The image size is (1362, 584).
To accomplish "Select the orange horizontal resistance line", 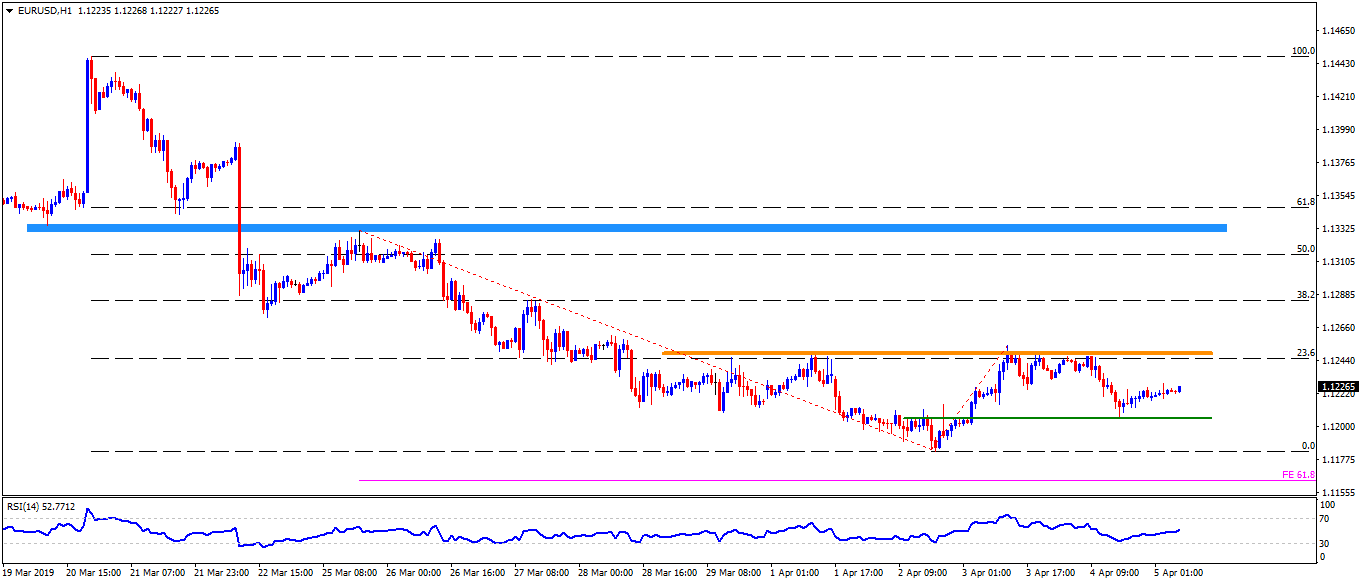I will pos(936,353).
